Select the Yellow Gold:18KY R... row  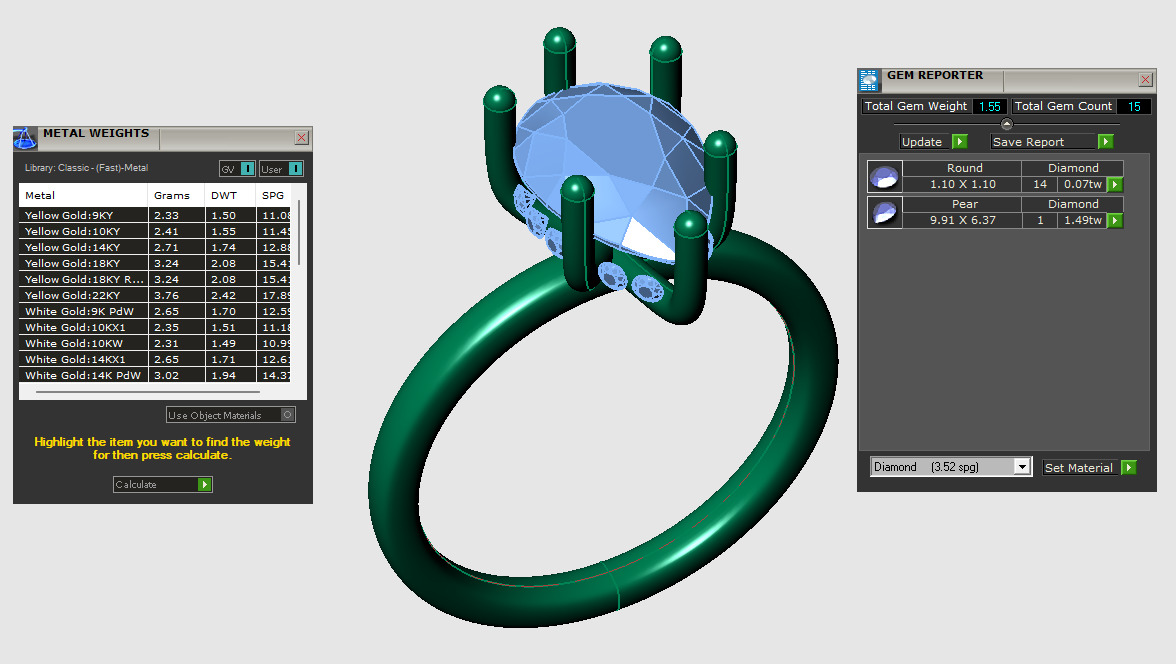click(x=154, y=279)
